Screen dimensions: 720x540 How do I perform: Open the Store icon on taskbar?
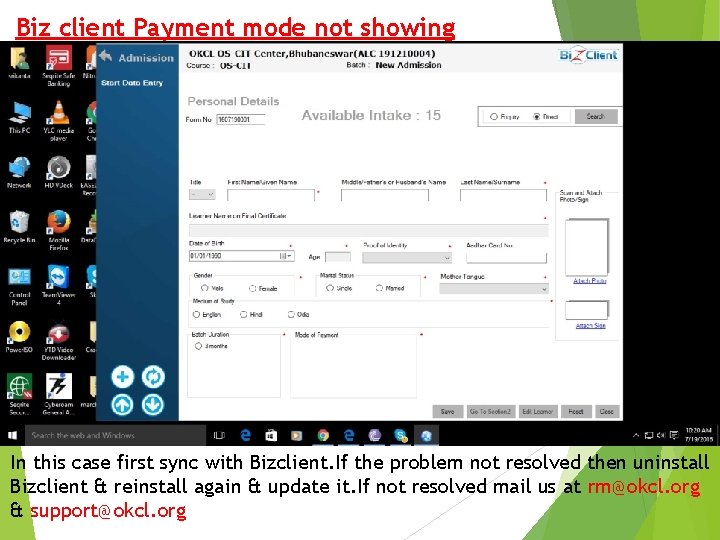(x=271, y=435)
